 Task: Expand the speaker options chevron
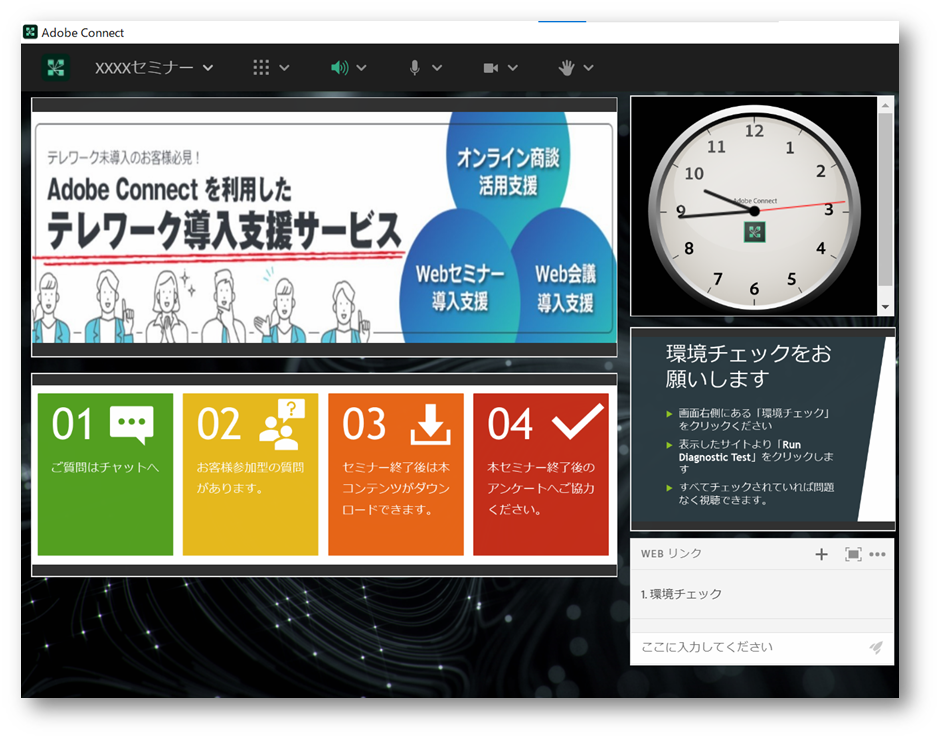pos(361,68)
